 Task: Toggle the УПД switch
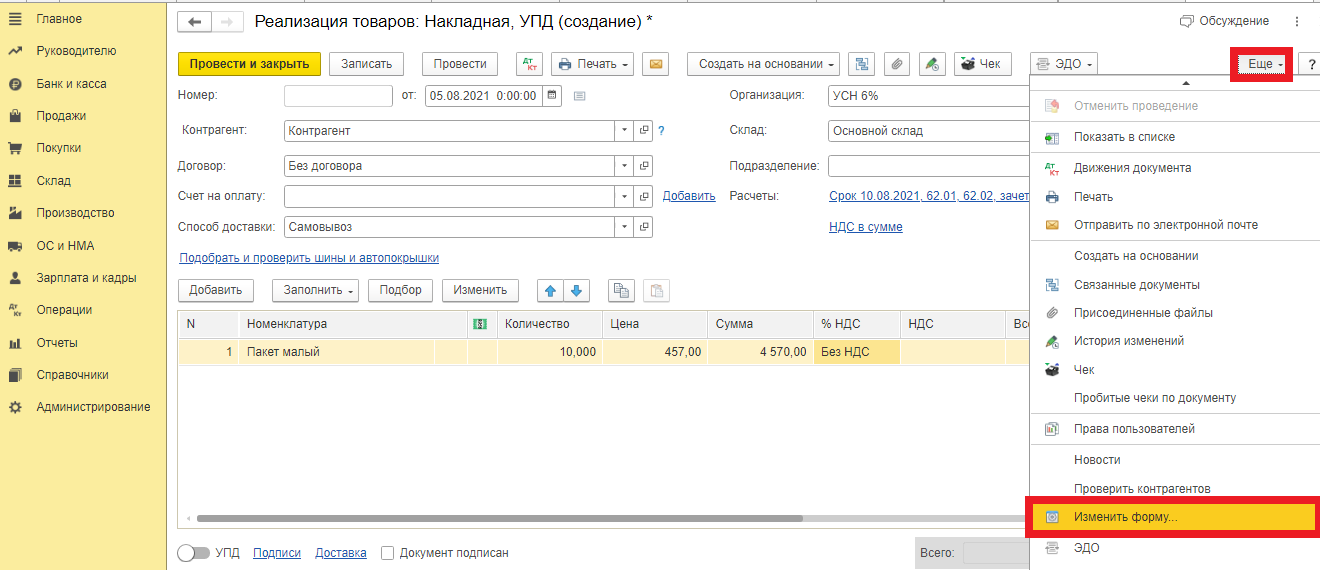pos(192,553)
